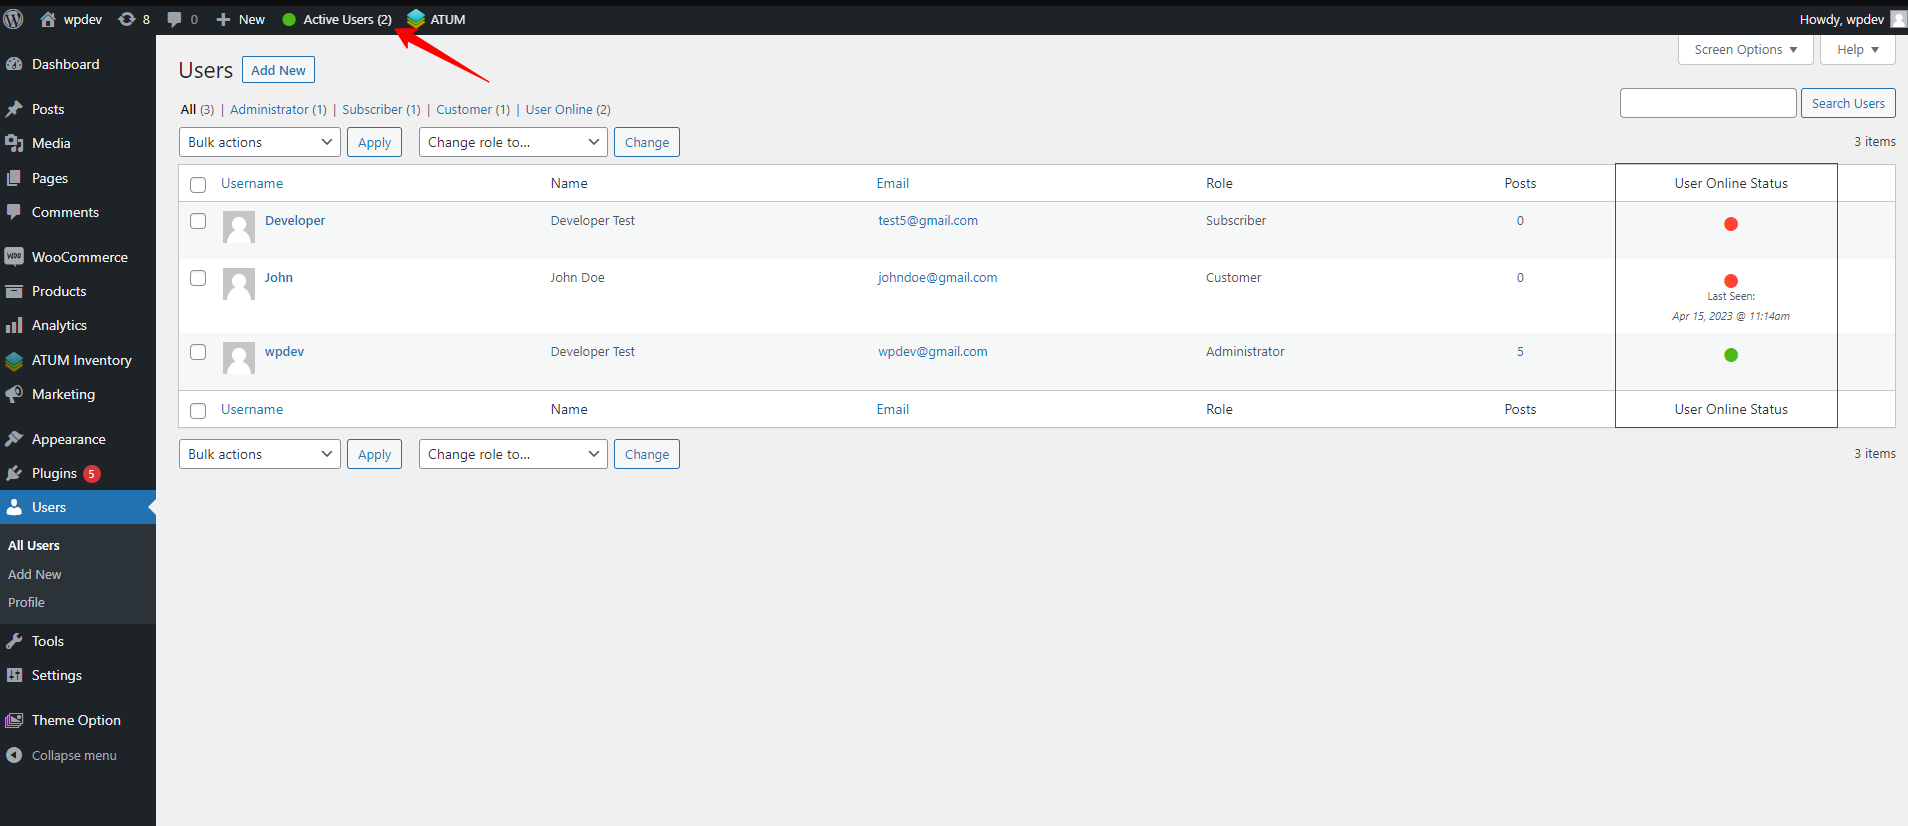1908x826 pixels.
Task: Click the Posts pin icon
Action: 14,109
